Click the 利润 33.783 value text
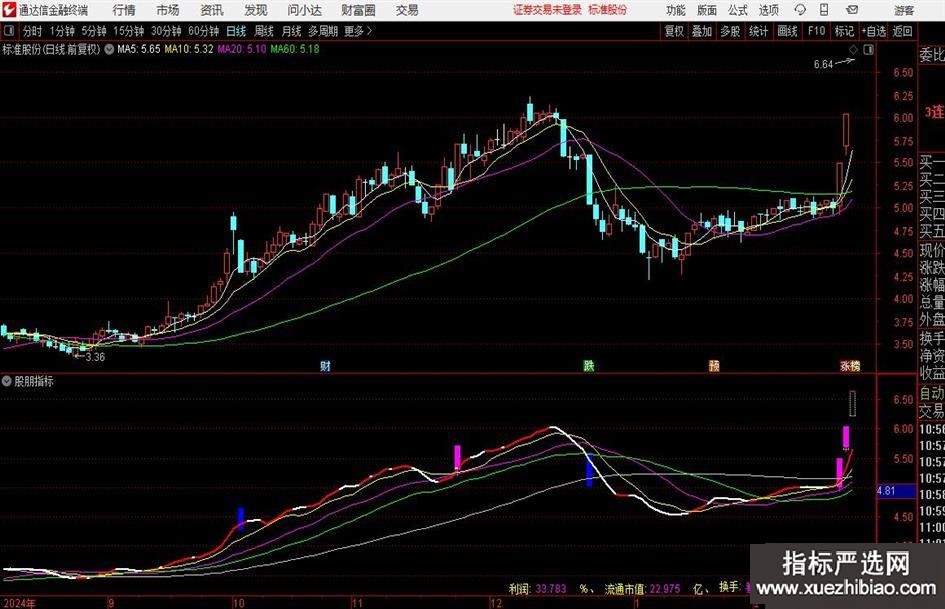Screen dimensions: 945x609 538,588
